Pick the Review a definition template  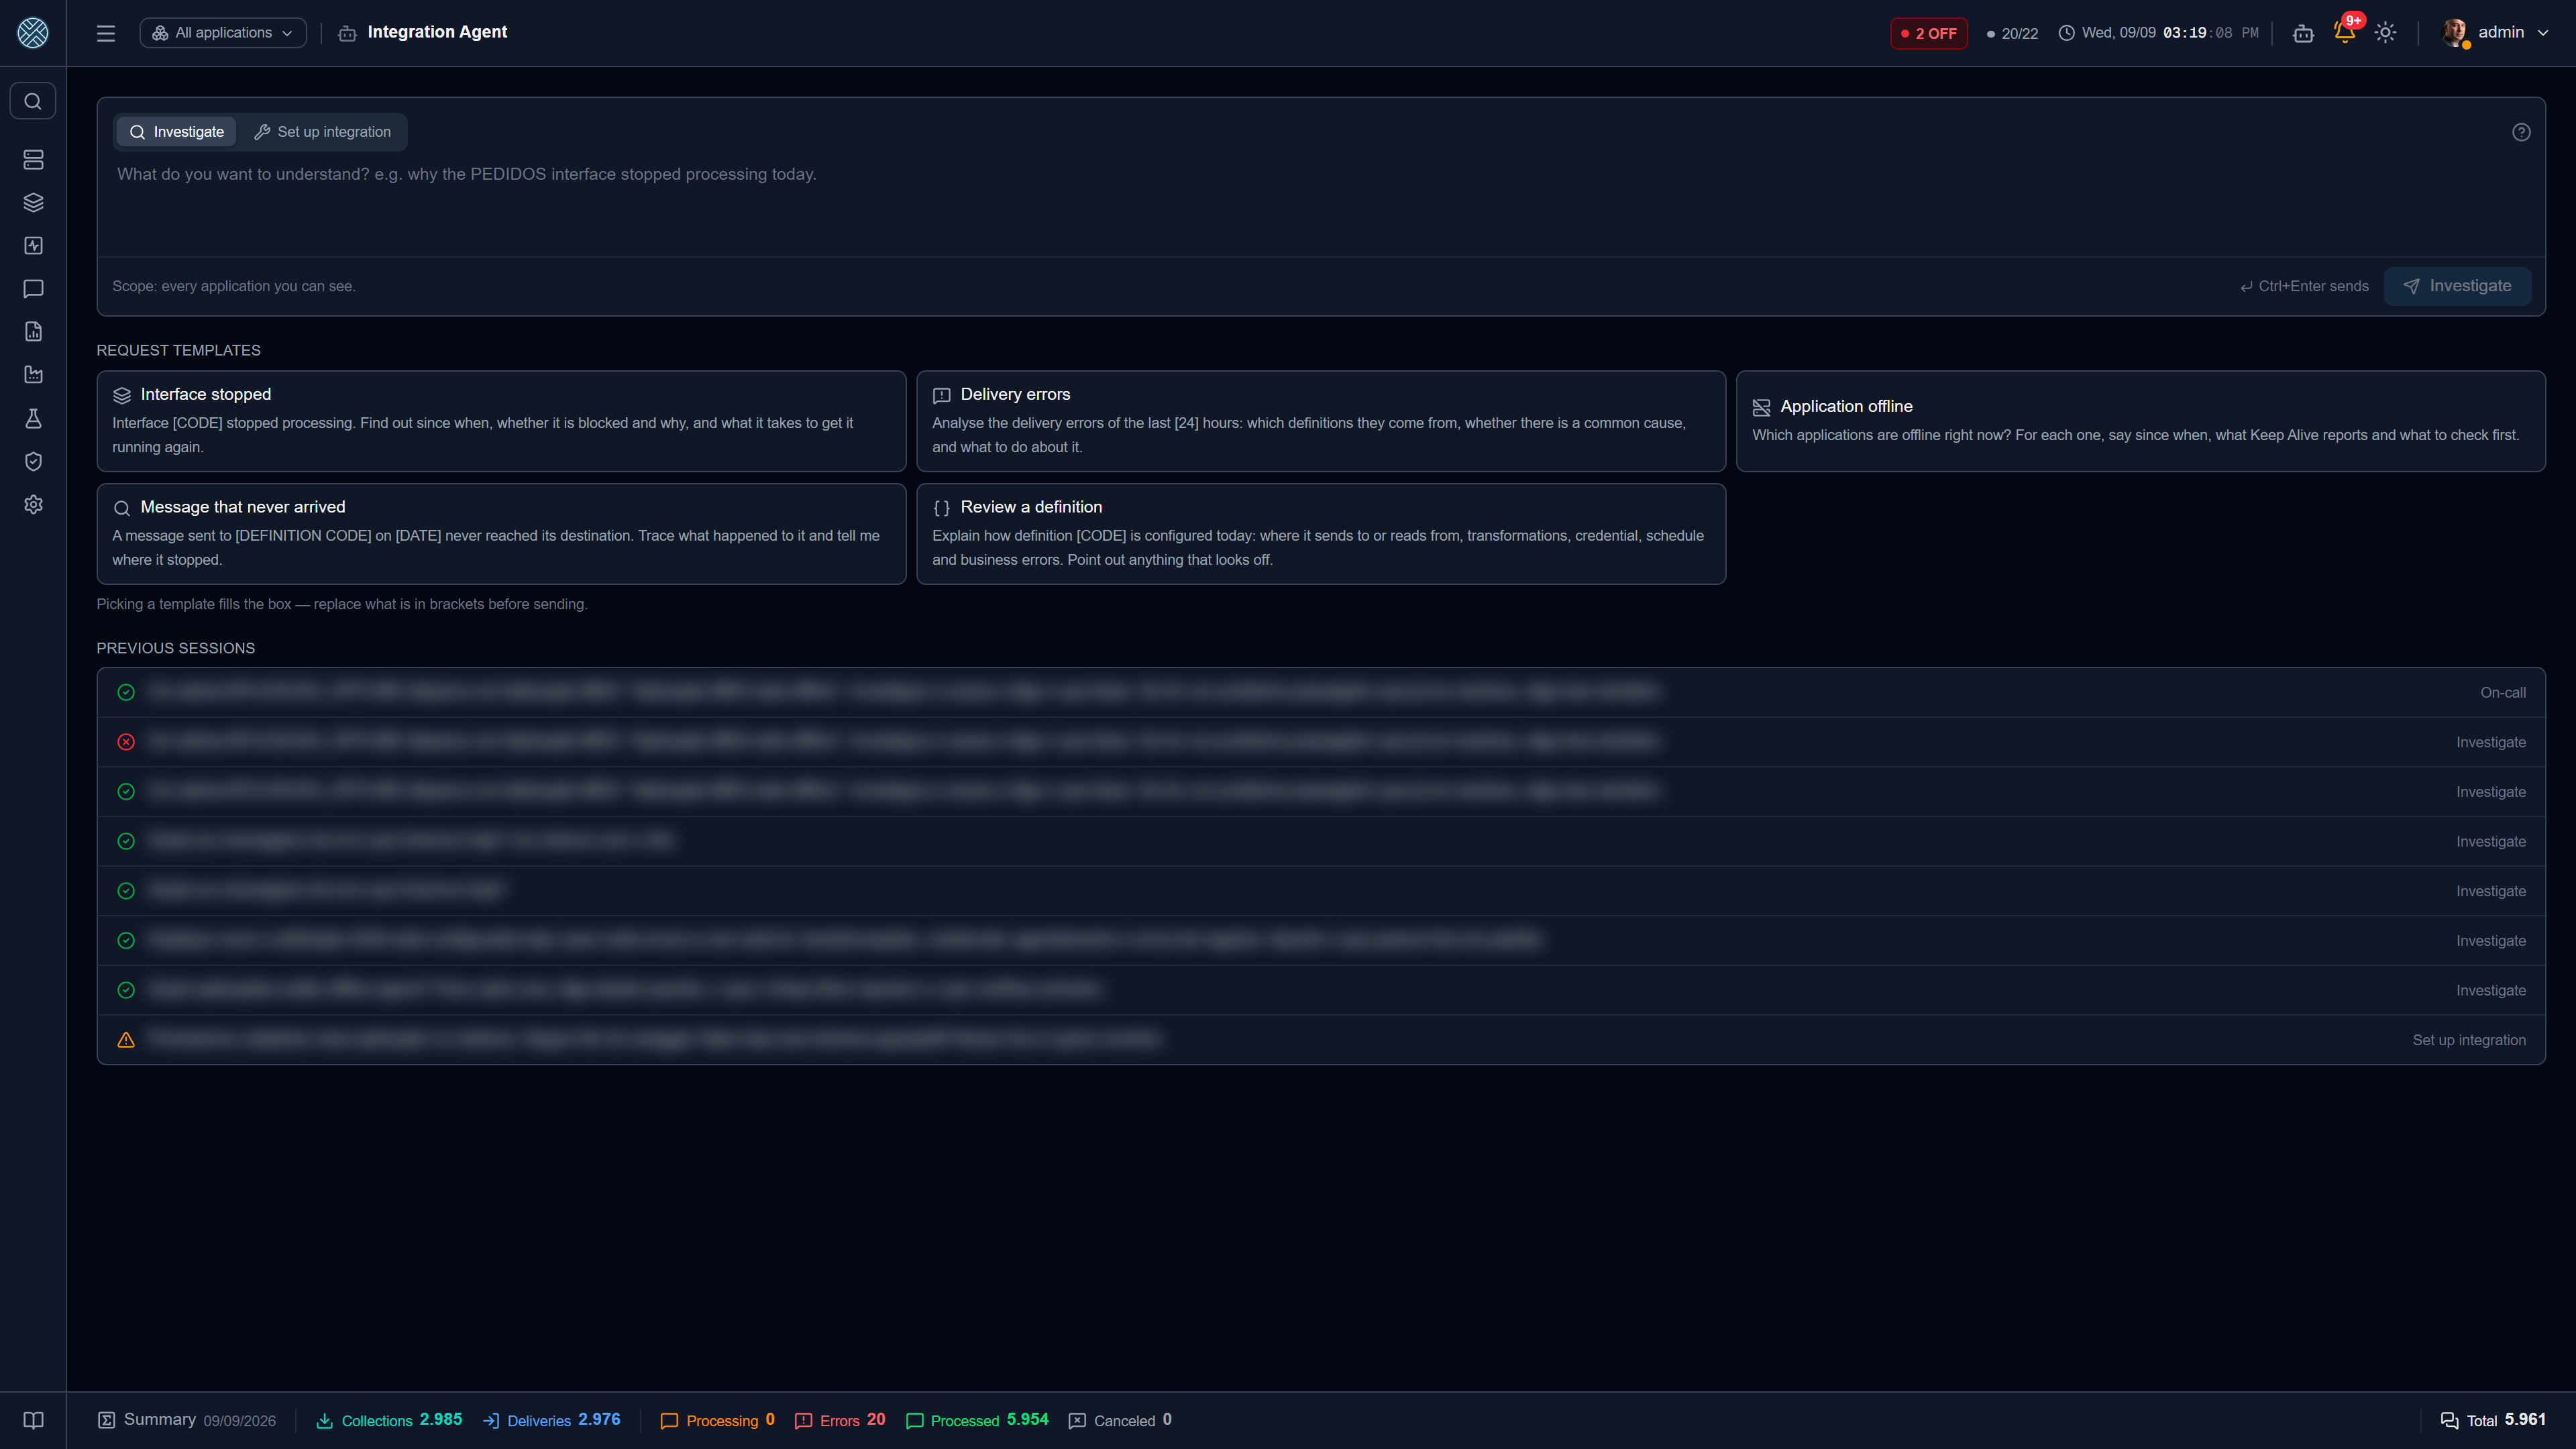pyautogui.click(x=1321, y=534)
